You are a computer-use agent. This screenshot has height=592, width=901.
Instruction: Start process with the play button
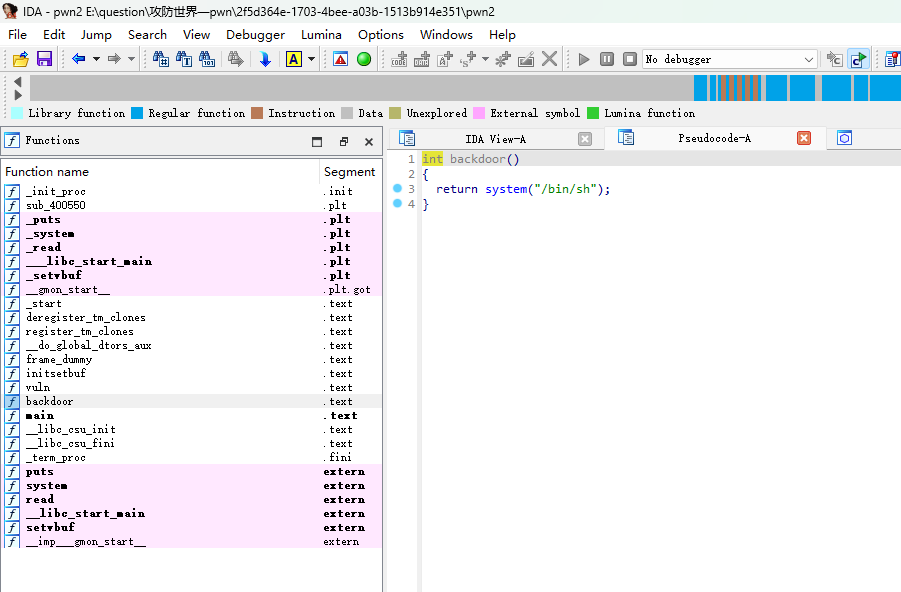pos(584,59)
